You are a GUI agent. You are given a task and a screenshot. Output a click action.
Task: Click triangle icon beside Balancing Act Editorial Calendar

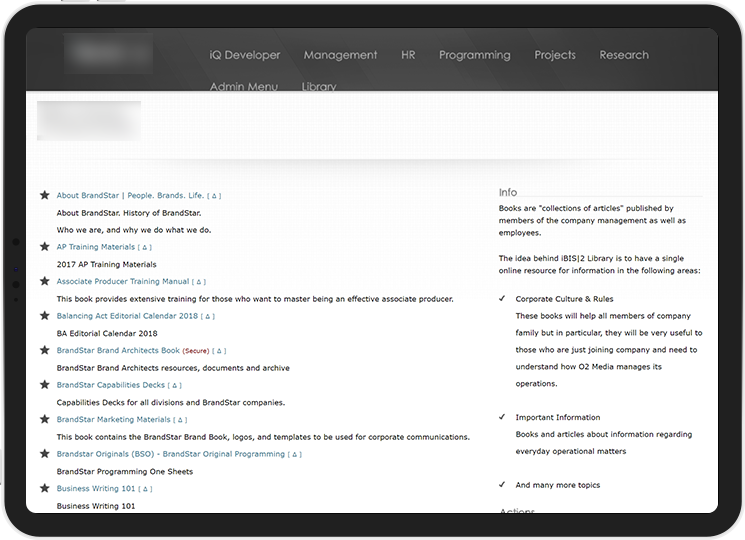pos(208,316)
